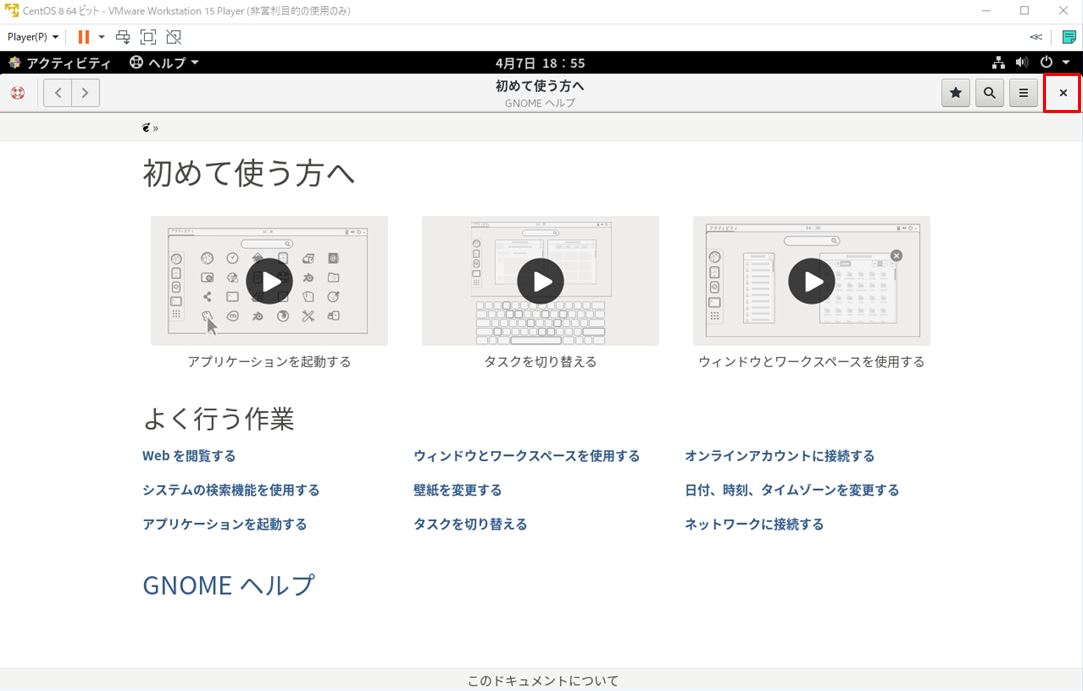The image size is (1083, 691).
Task: Open the large GNOME ヘルプ heading link
Action: (229, 585)
